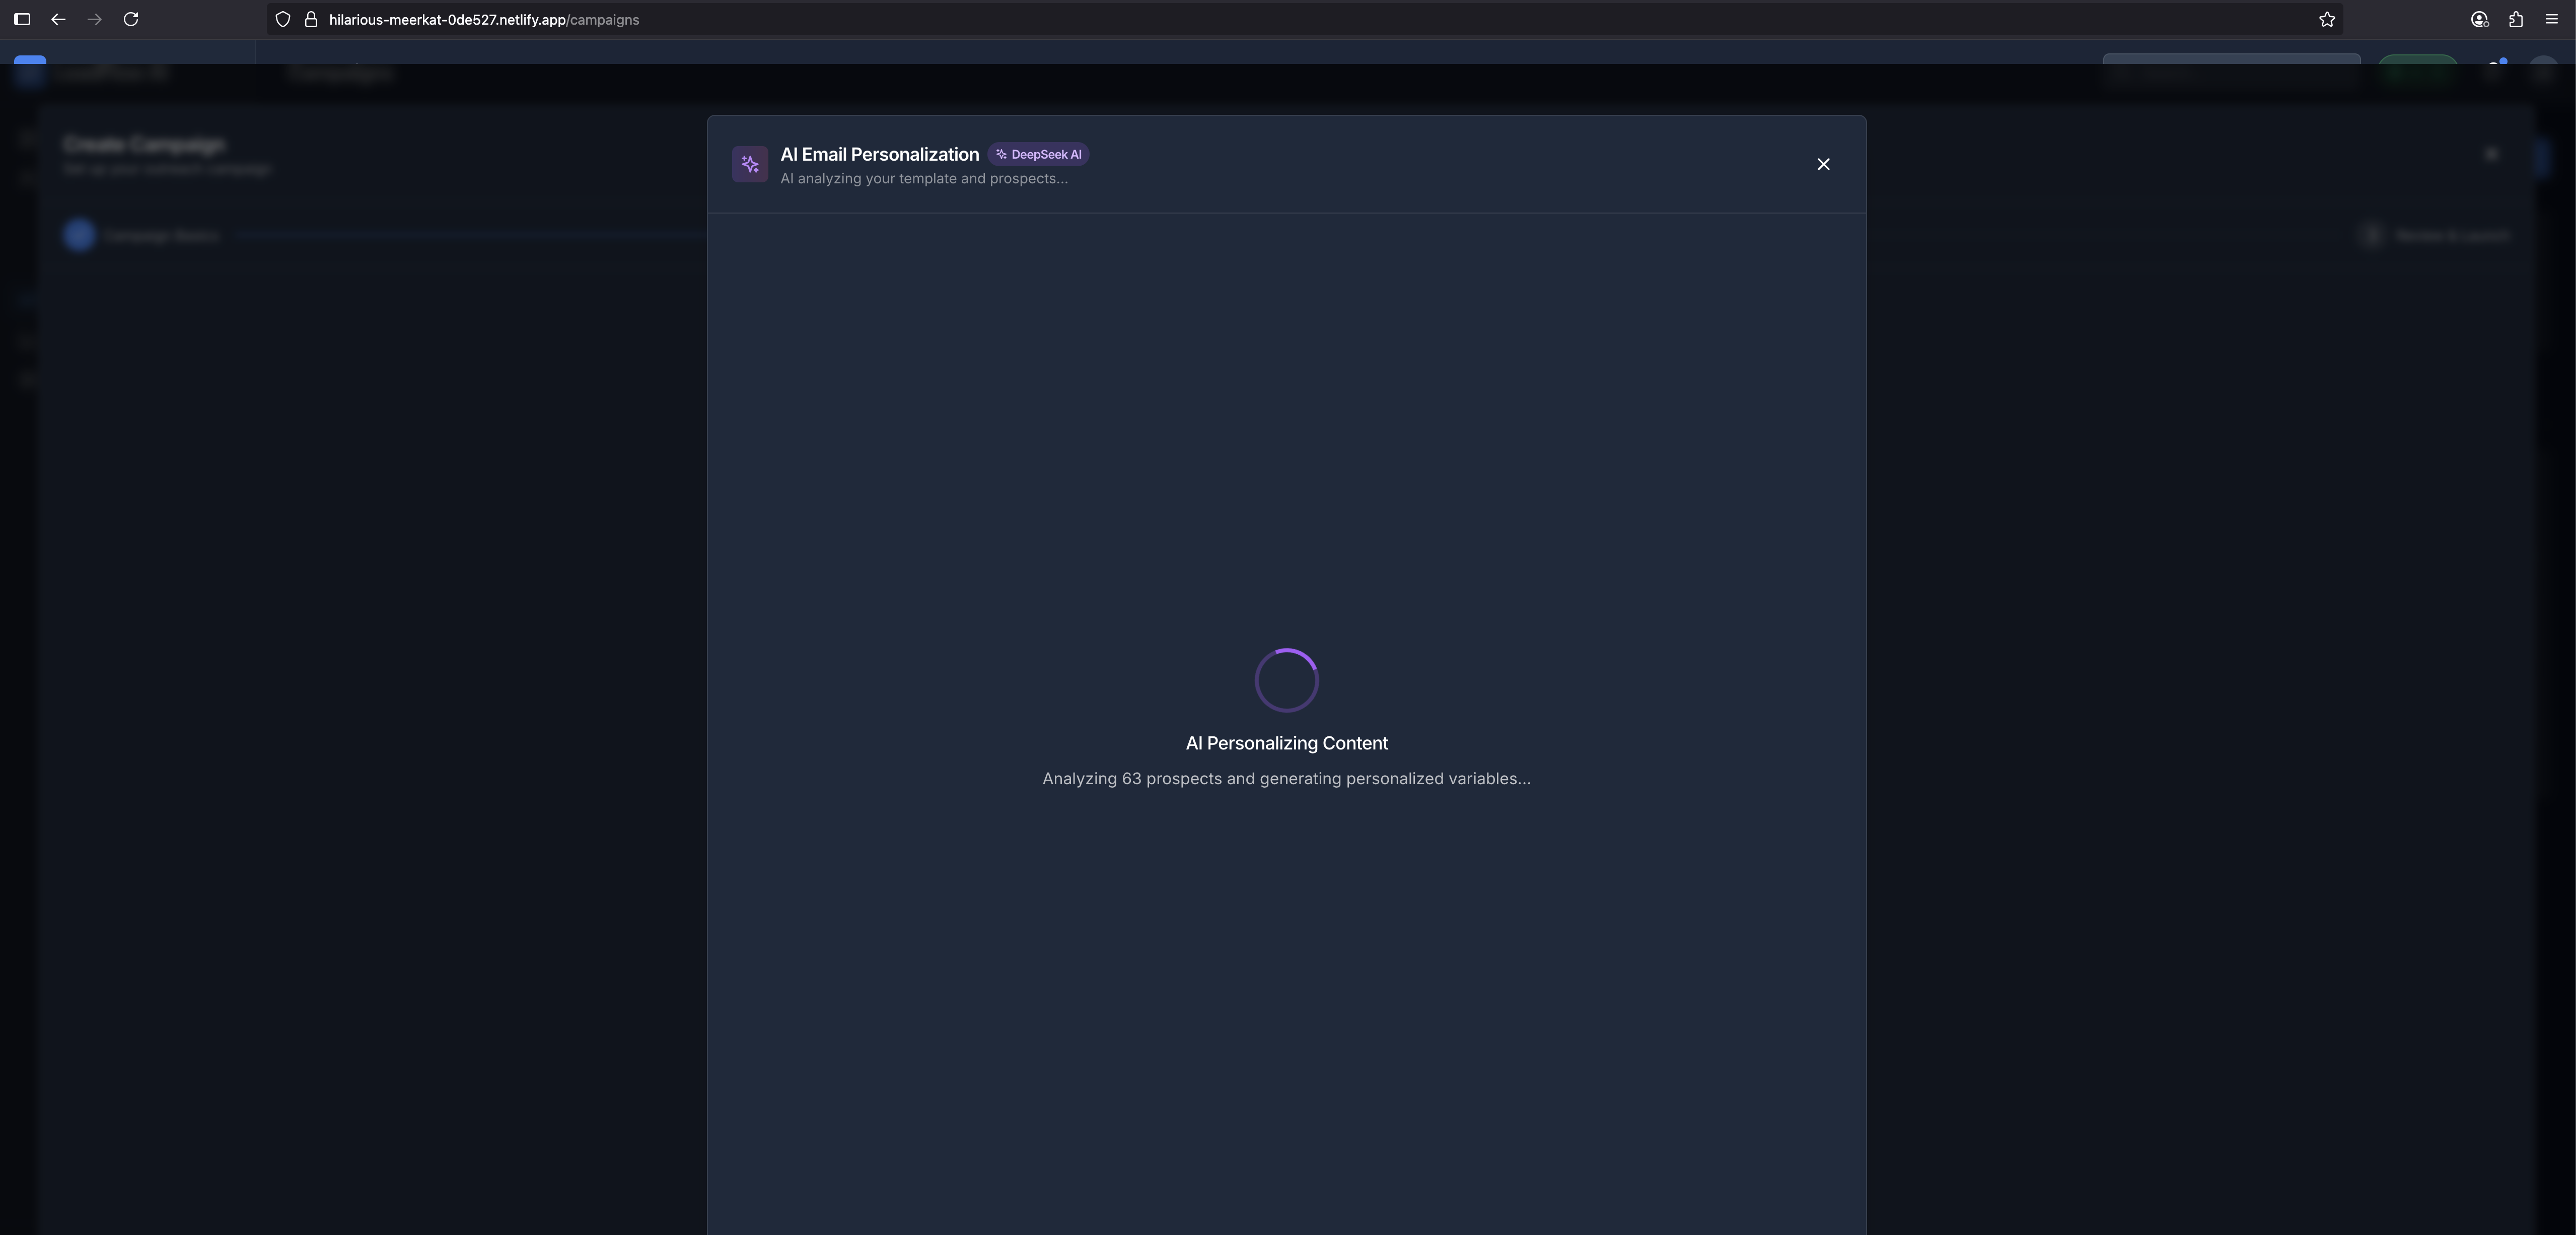Image resolution: width=2576 pixels, height=1235 pixels.
Task: Open the browser hamburger menu
Action: click(2551, 19)
